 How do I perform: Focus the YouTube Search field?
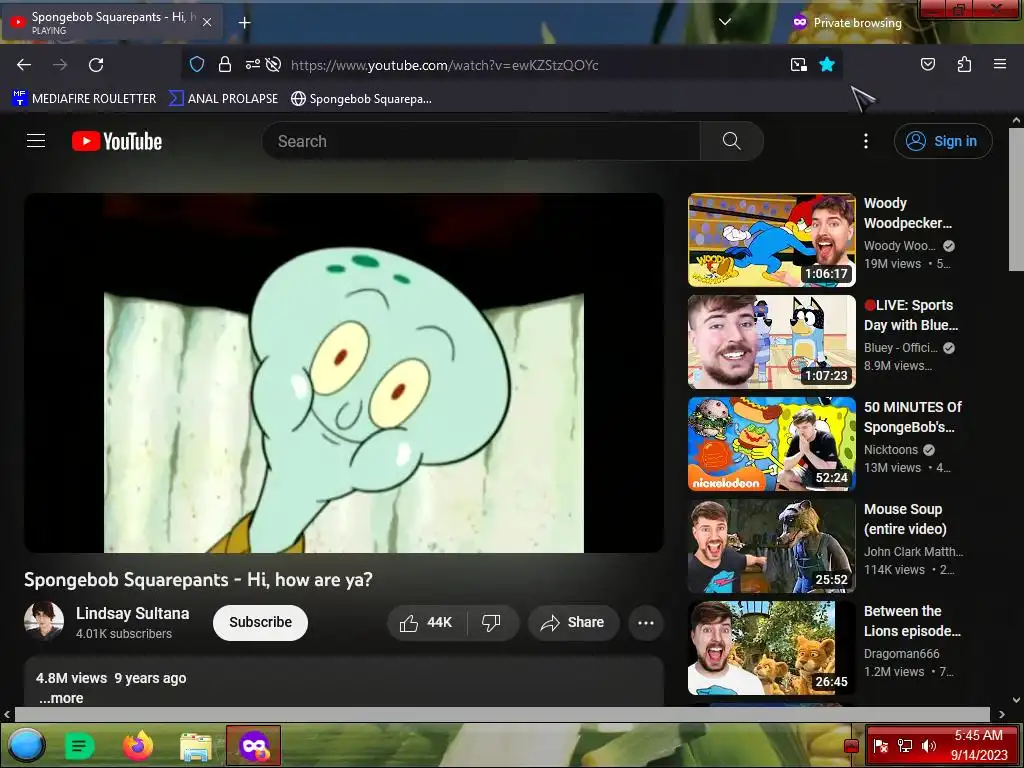pos(481,141)
